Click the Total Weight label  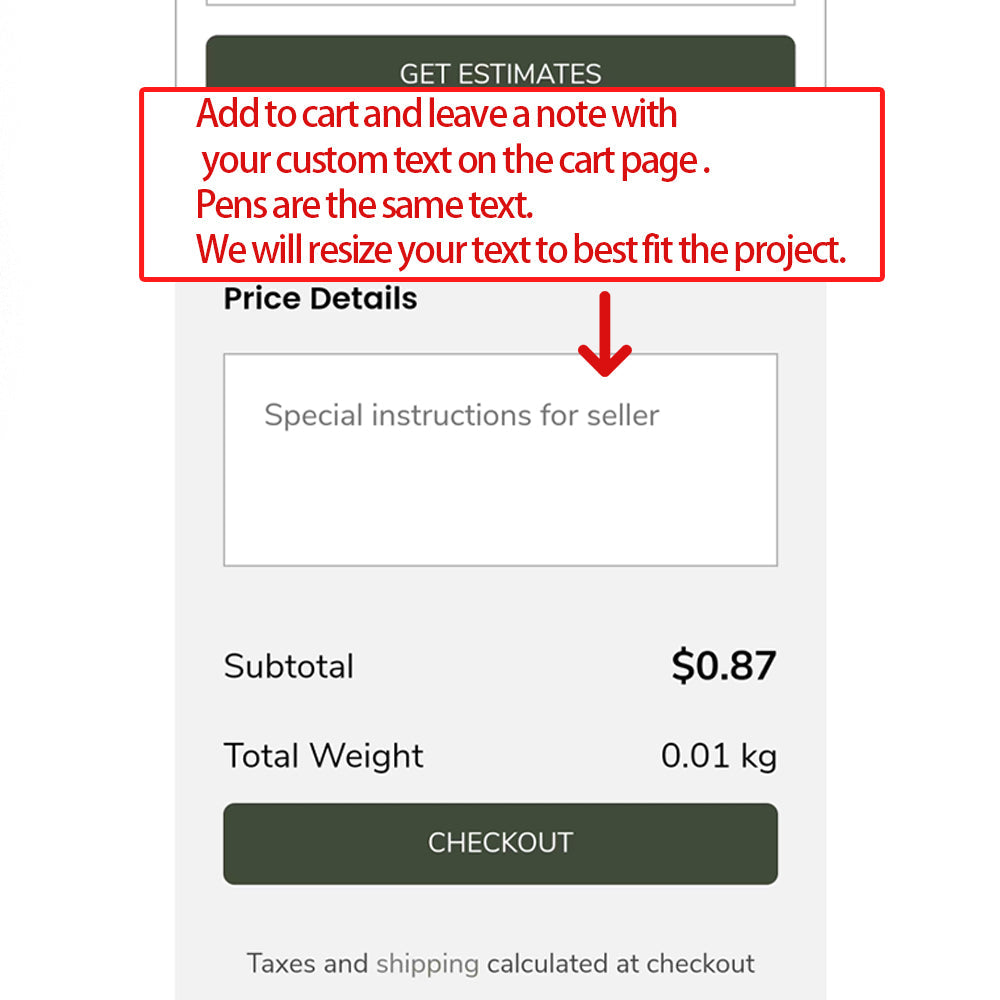[323, 755]
